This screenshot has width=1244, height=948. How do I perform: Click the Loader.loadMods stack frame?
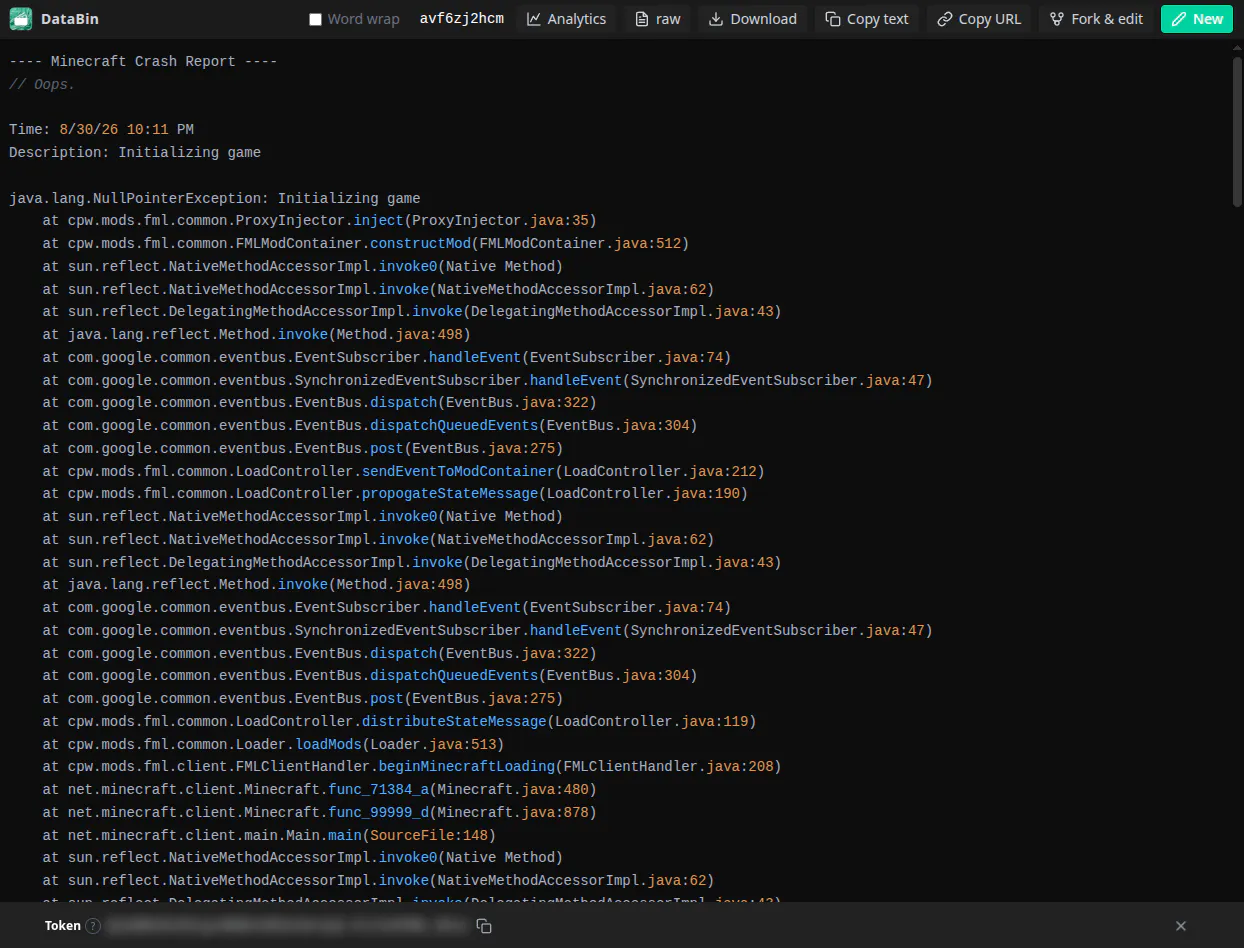[273, 745]
